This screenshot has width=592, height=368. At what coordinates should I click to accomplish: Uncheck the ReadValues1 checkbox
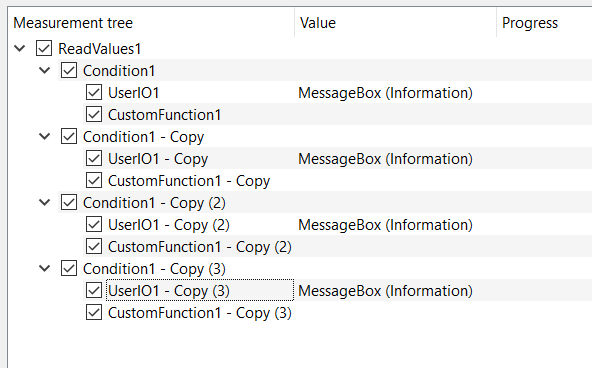coord(44,48)
